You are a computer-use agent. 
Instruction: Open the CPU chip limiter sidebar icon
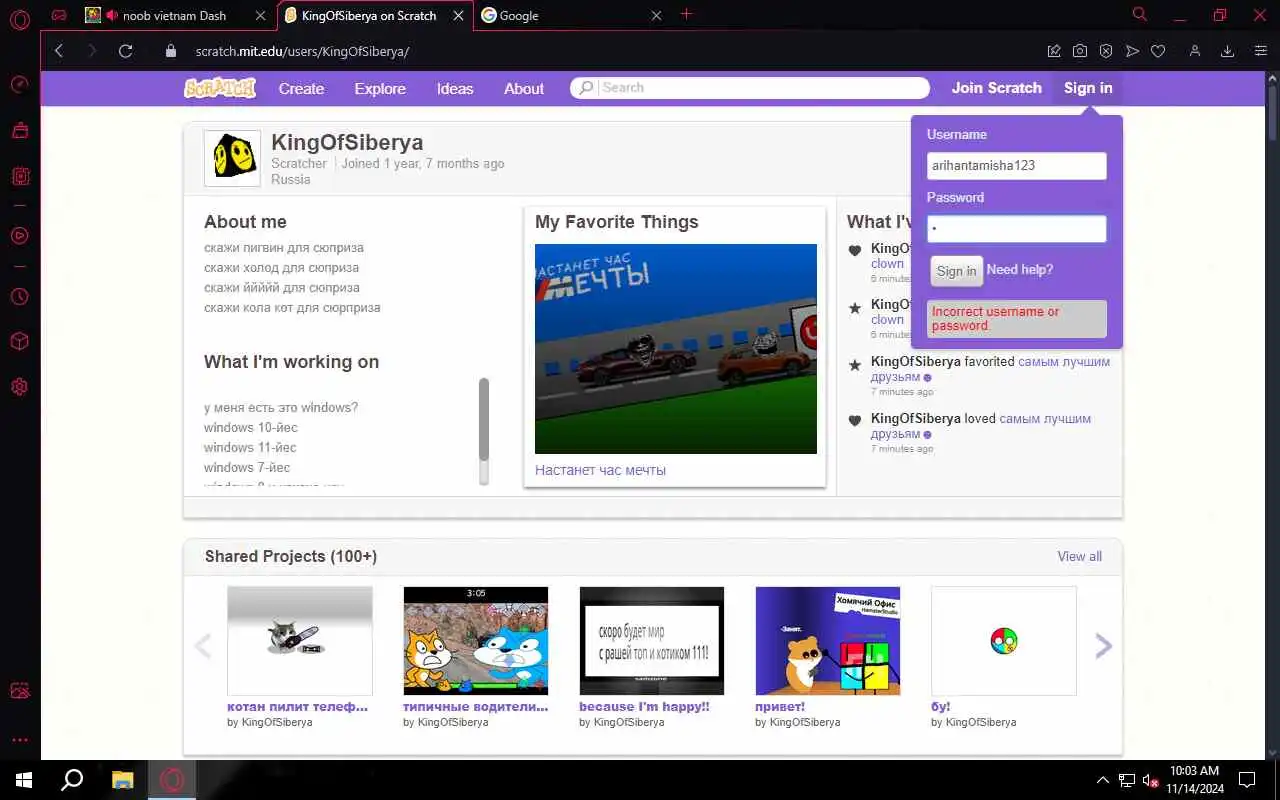tap(19, 176)
